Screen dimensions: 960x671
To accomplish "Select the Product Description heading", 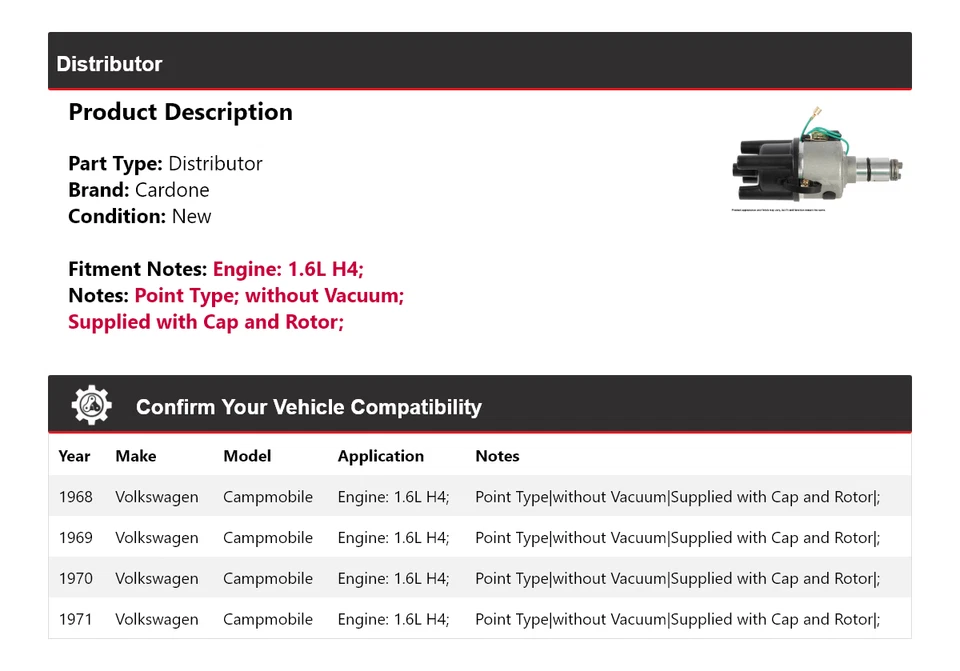I will click(180, 112).
